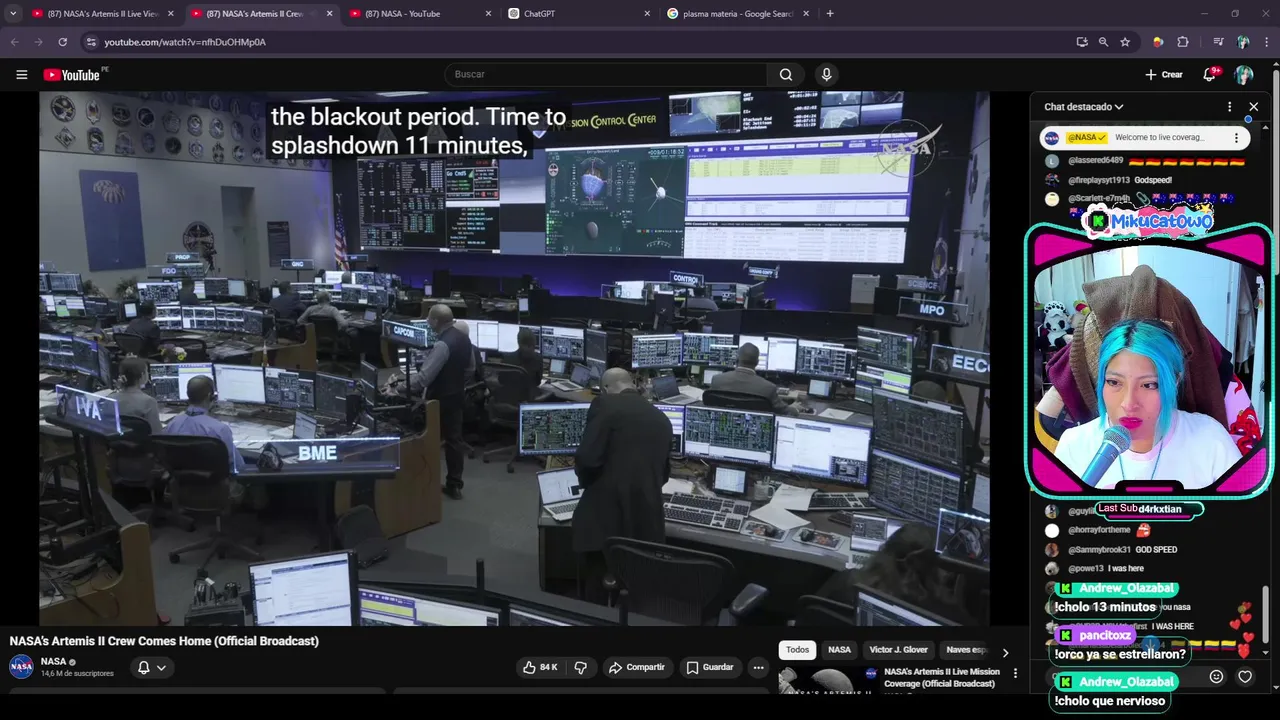
Task: Click the pinned @NASA welcome message
Action: [1145, 138]
